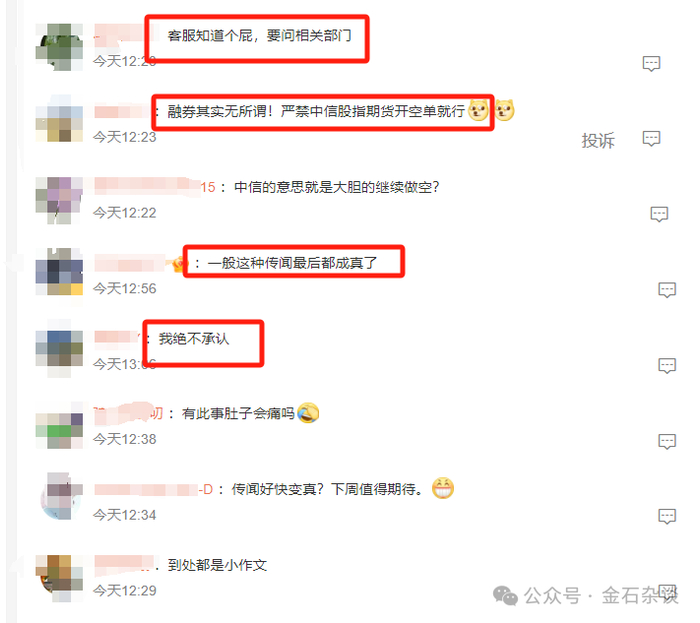
Task: Open avatar of 融券其实无所谓 commenter
Action: (59, 118)
